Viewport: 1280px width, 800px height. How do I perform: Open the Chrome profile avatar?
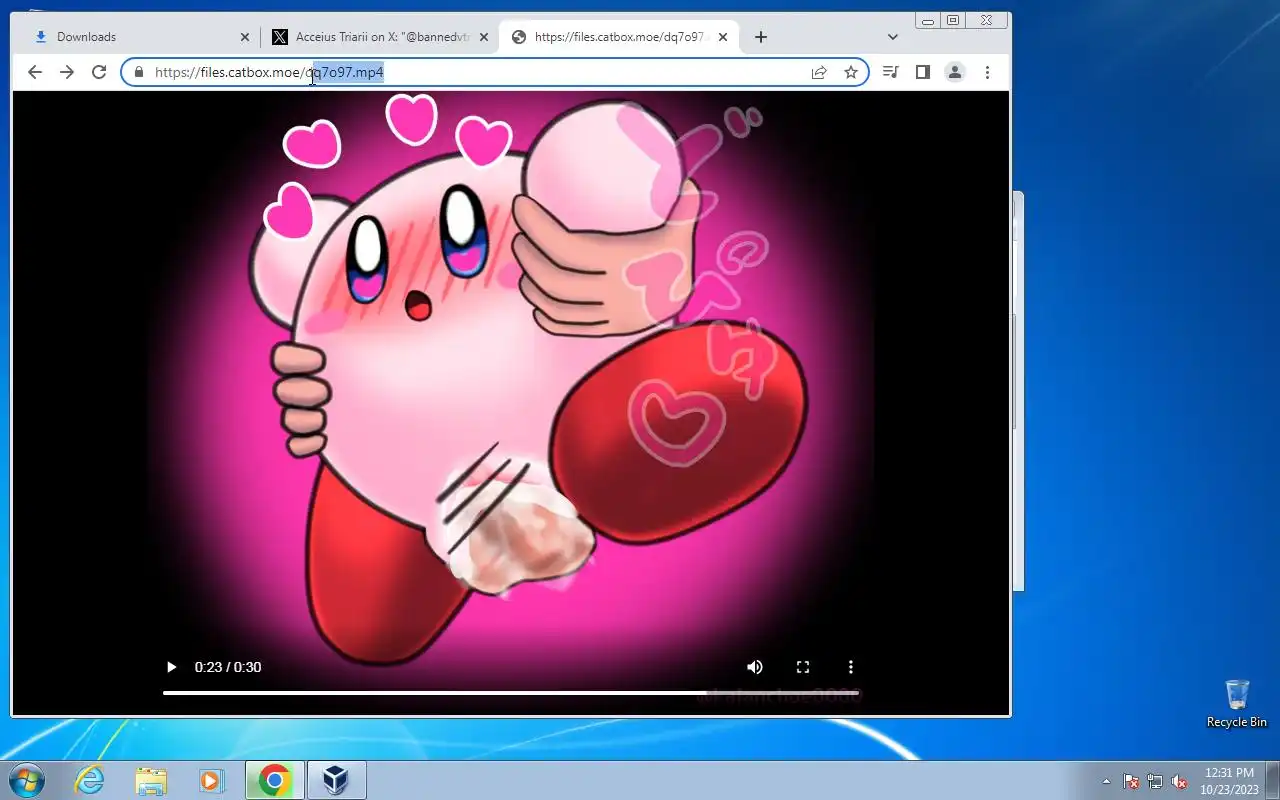pos(955,72)
